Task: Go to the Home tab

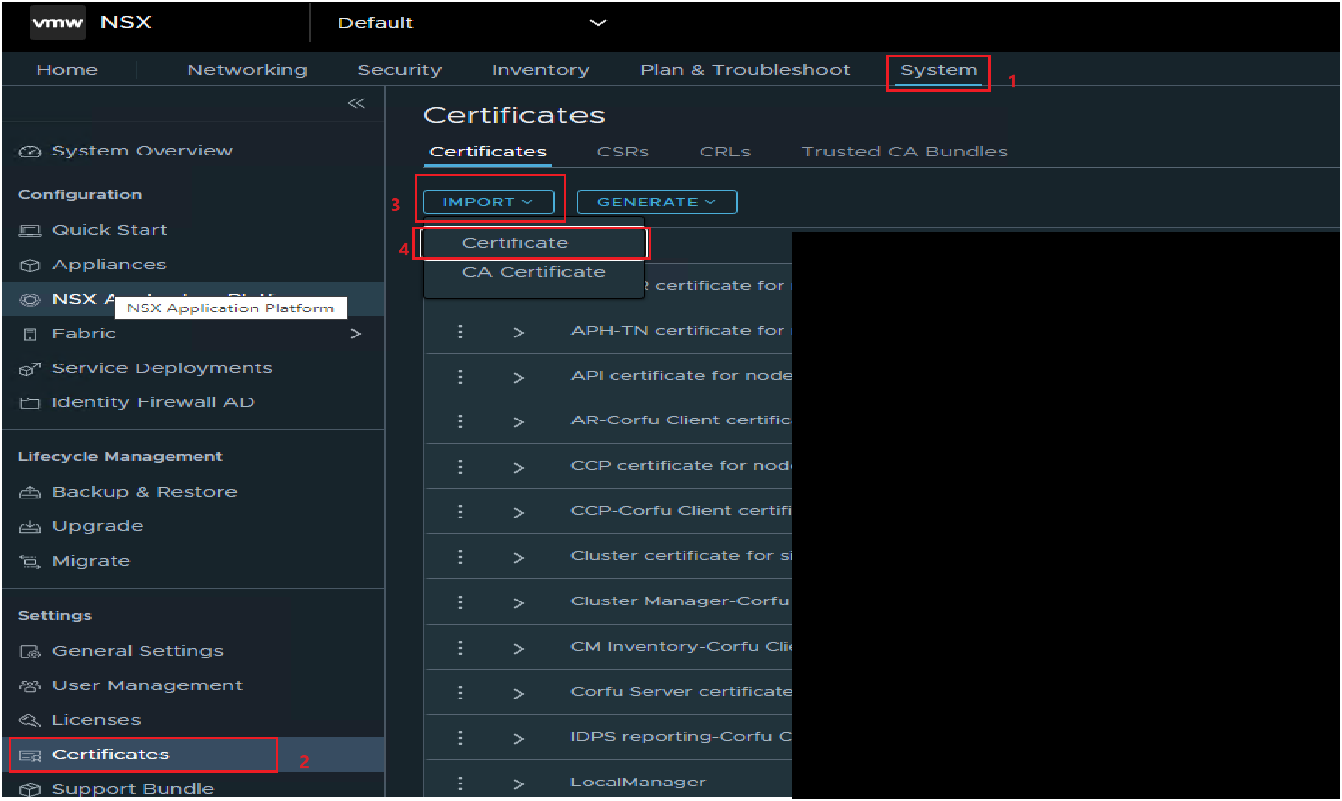Action: 67,70
